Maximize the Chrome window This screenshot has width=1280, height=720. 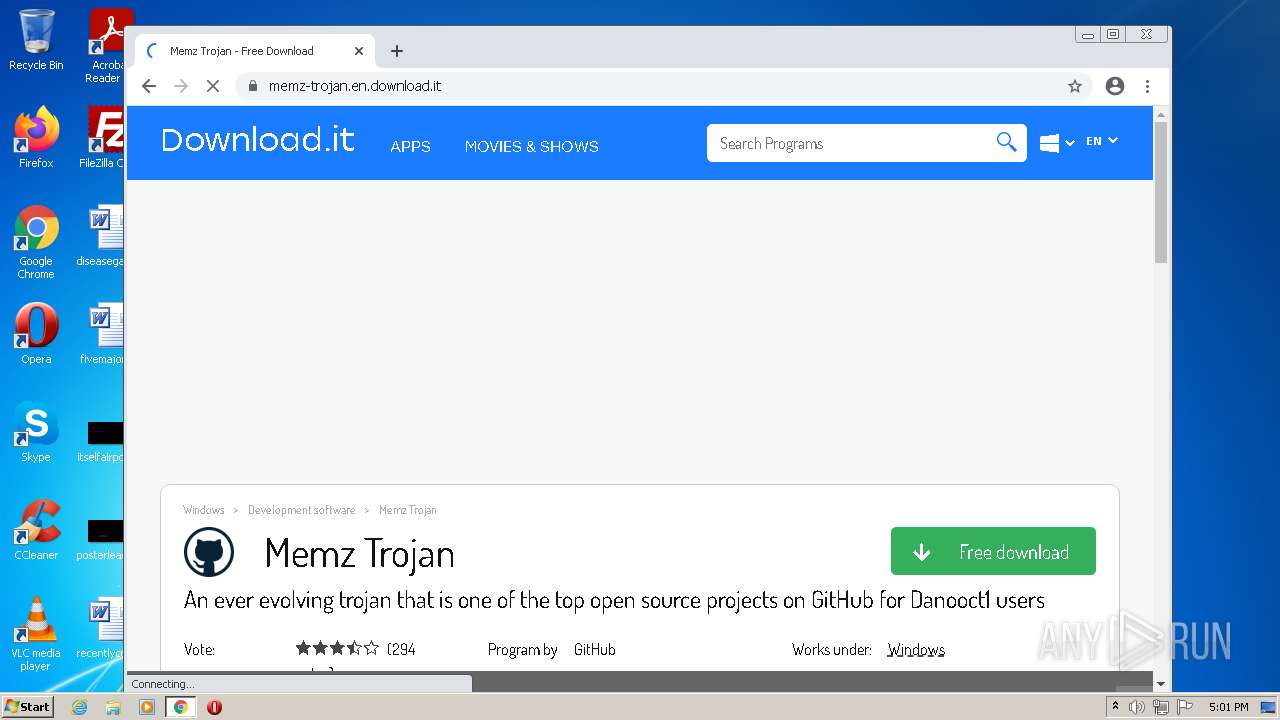click(1113, 34)
